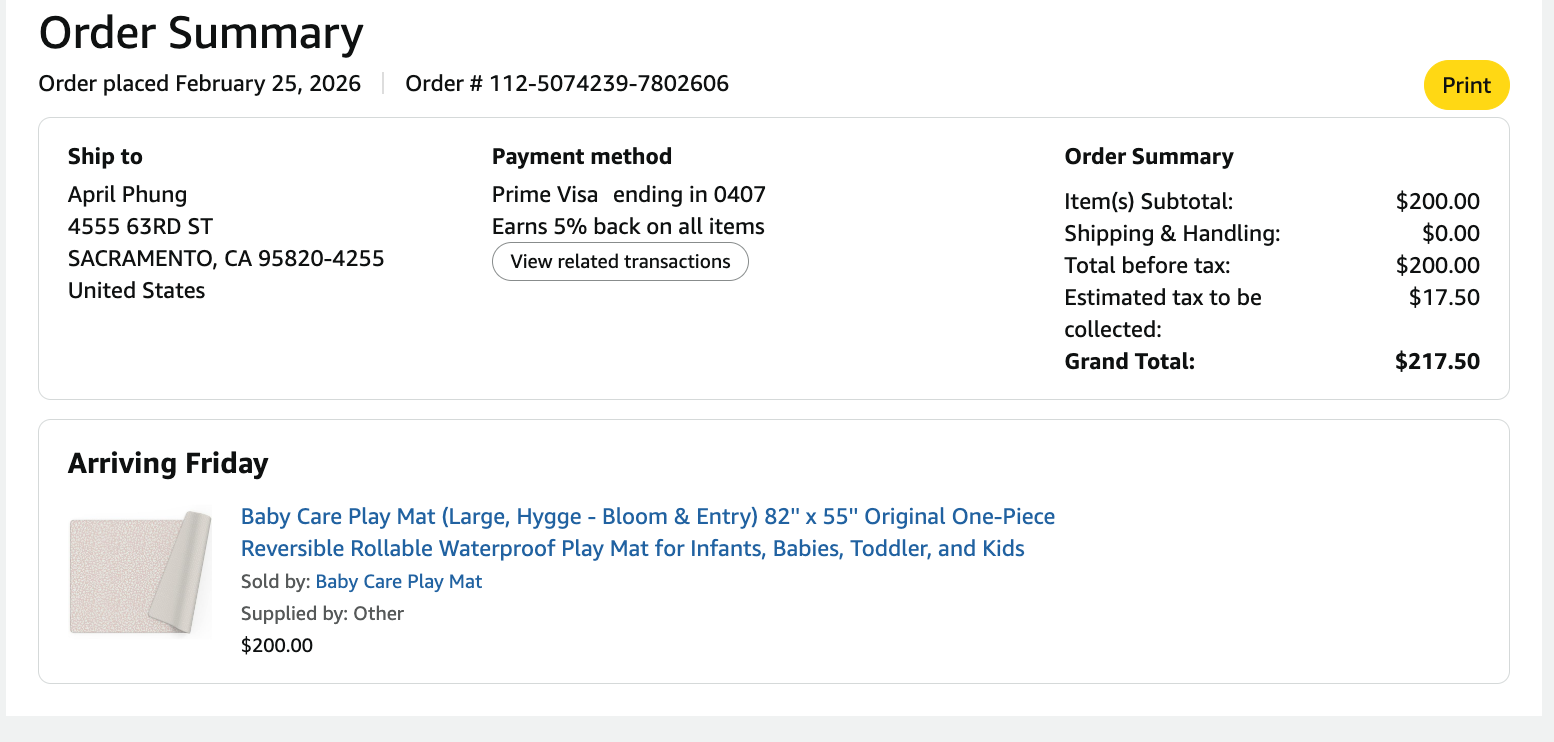Open View related transactions
This screenshot has width=1554, height=742.
coord(620,262)
